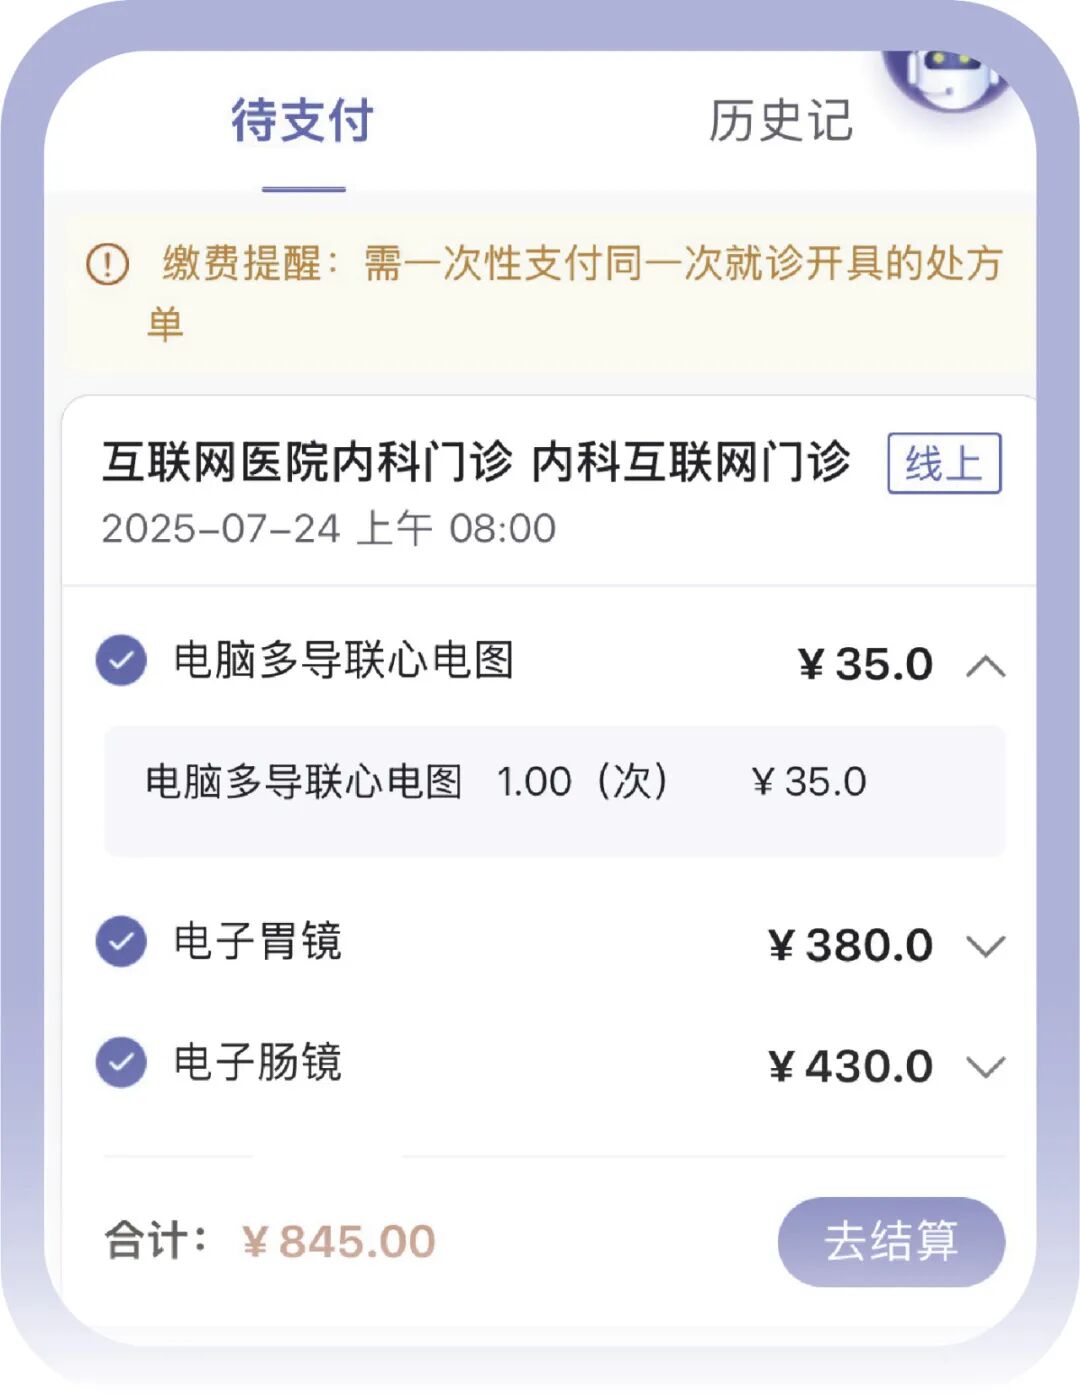Expand the 电子胃镜 details chevron
Screen dimensions: 1080x1397
pyautogui.click(x=986, y=946)
